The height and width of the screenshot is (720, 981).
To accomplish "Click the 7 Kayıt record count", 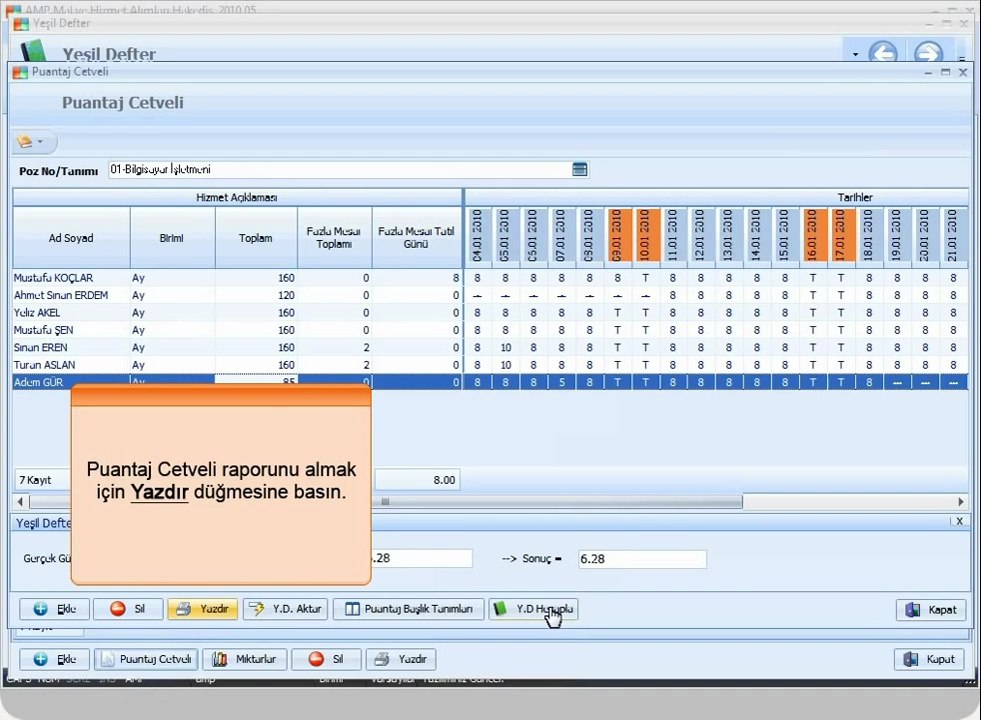I will (x=36, y=480).
